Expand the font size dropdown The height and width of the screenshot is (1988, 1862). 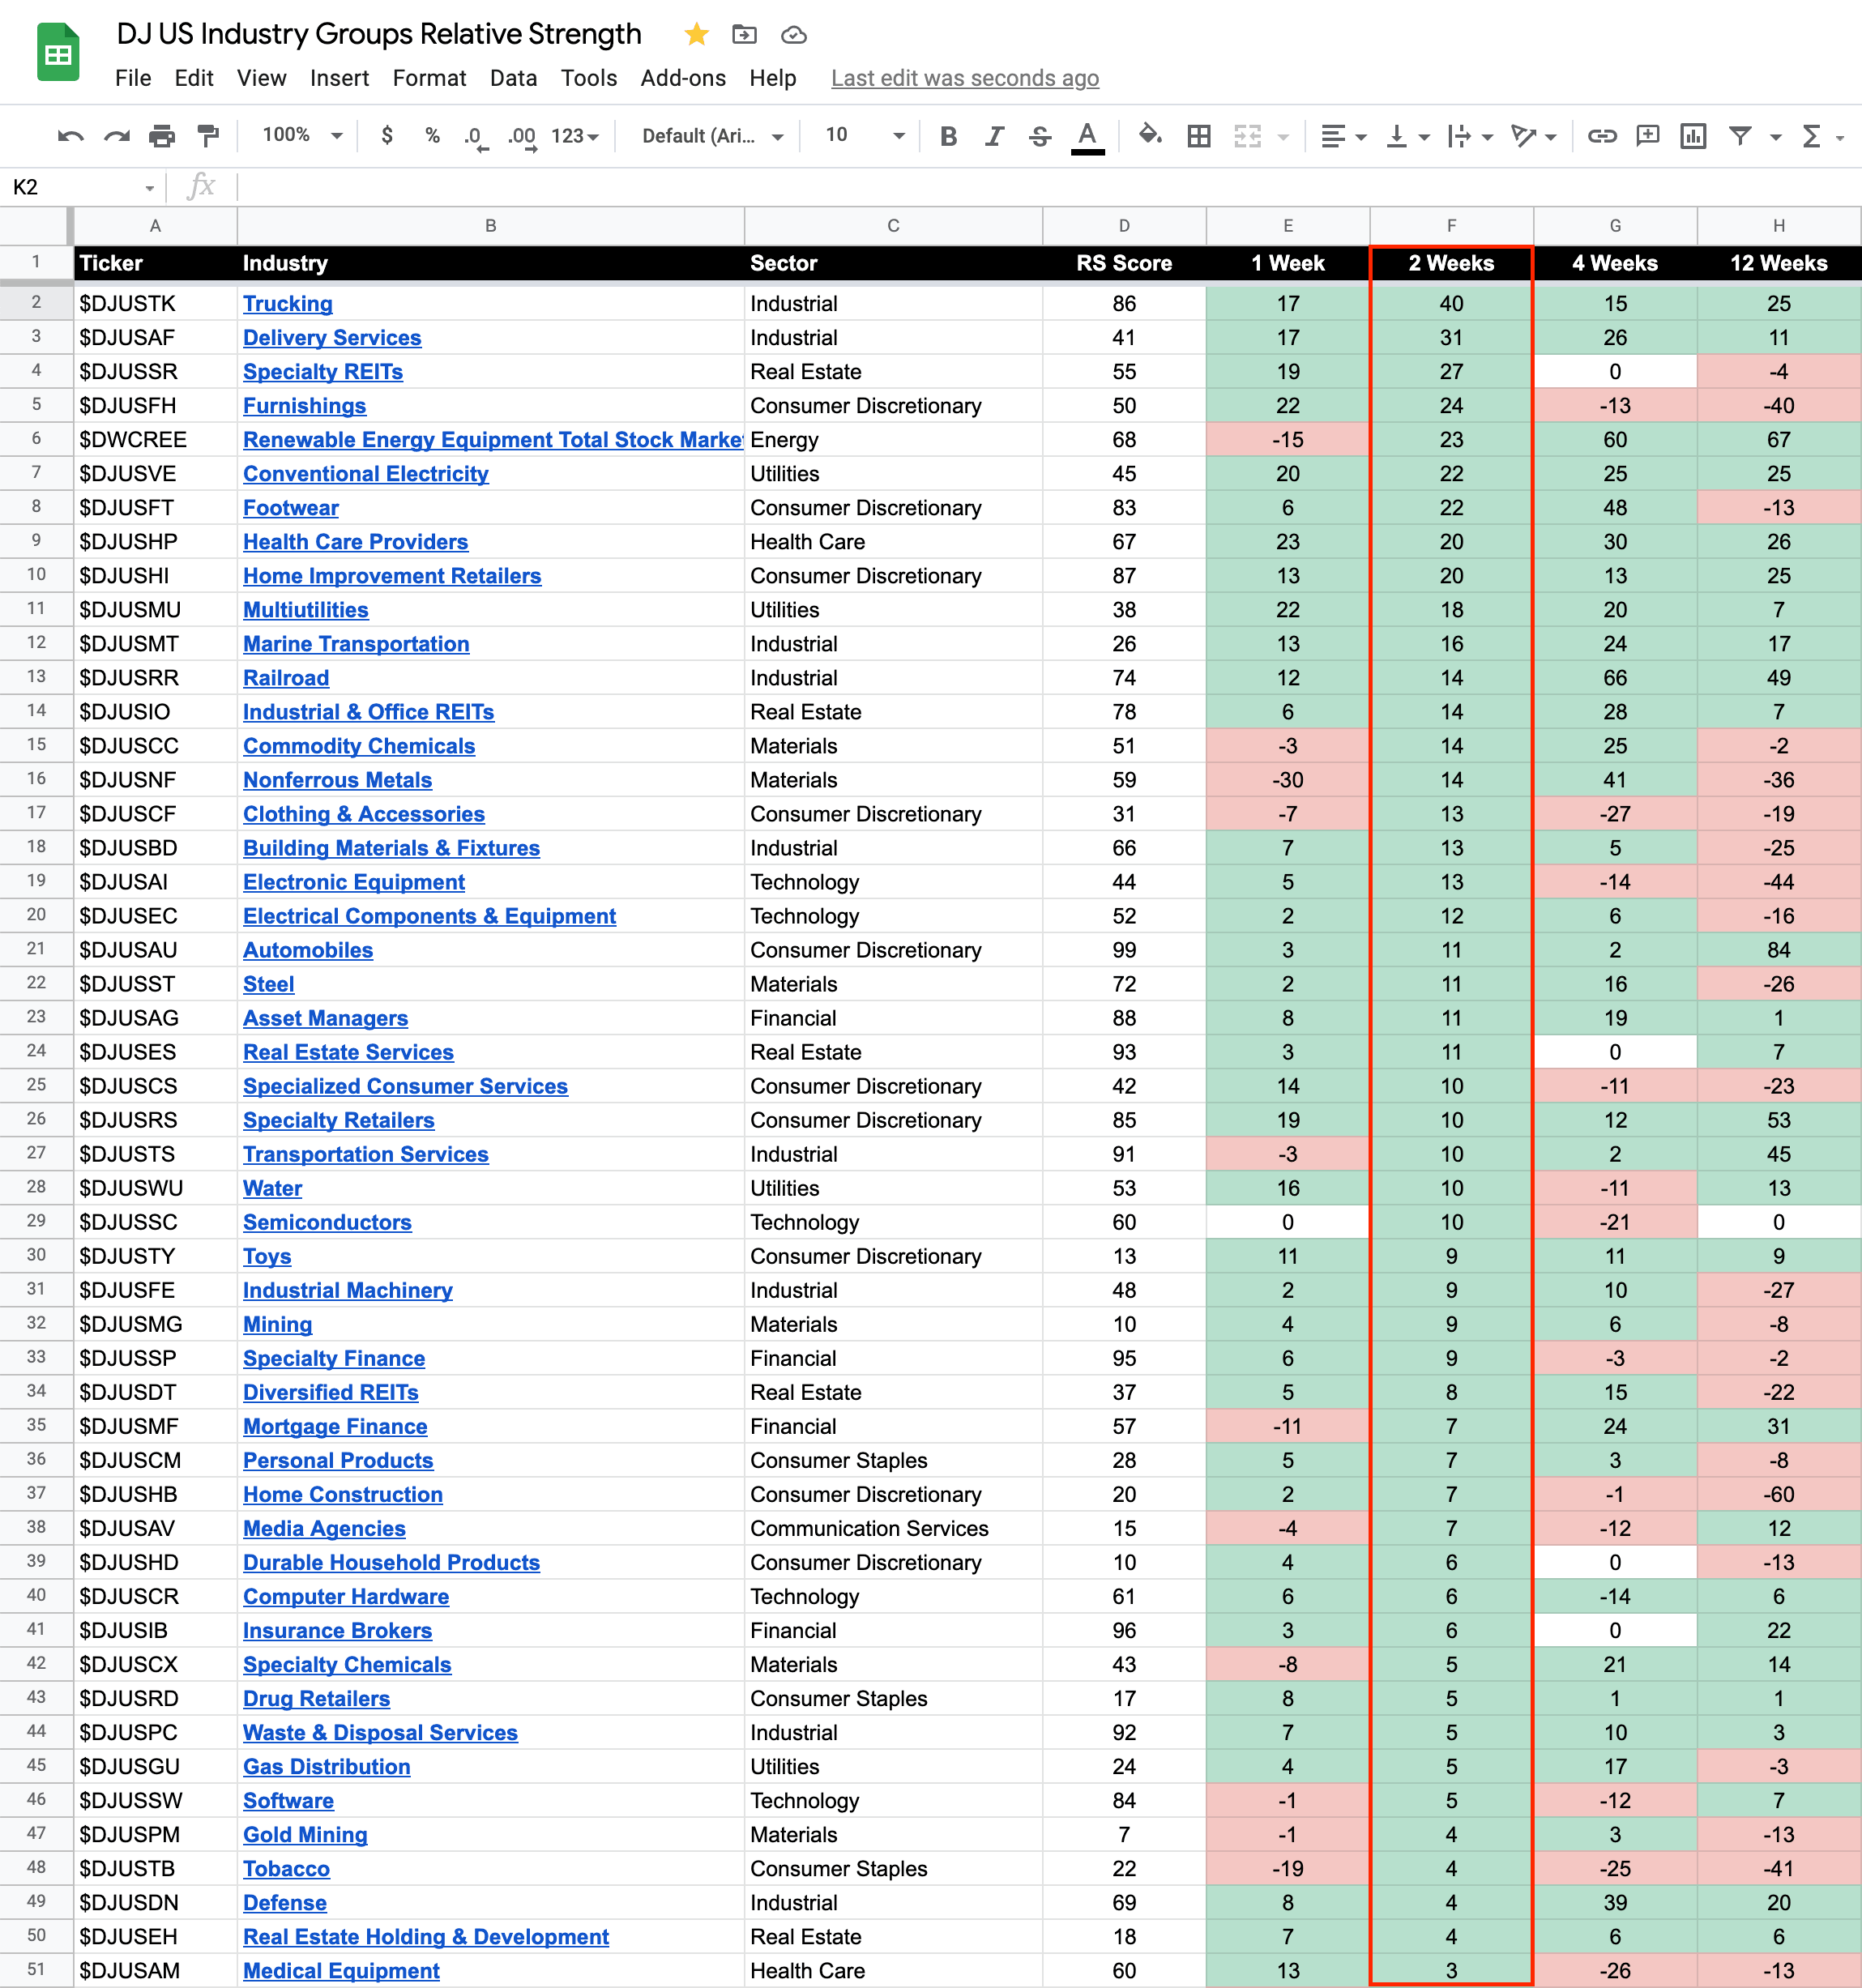(x=898, y=136)
